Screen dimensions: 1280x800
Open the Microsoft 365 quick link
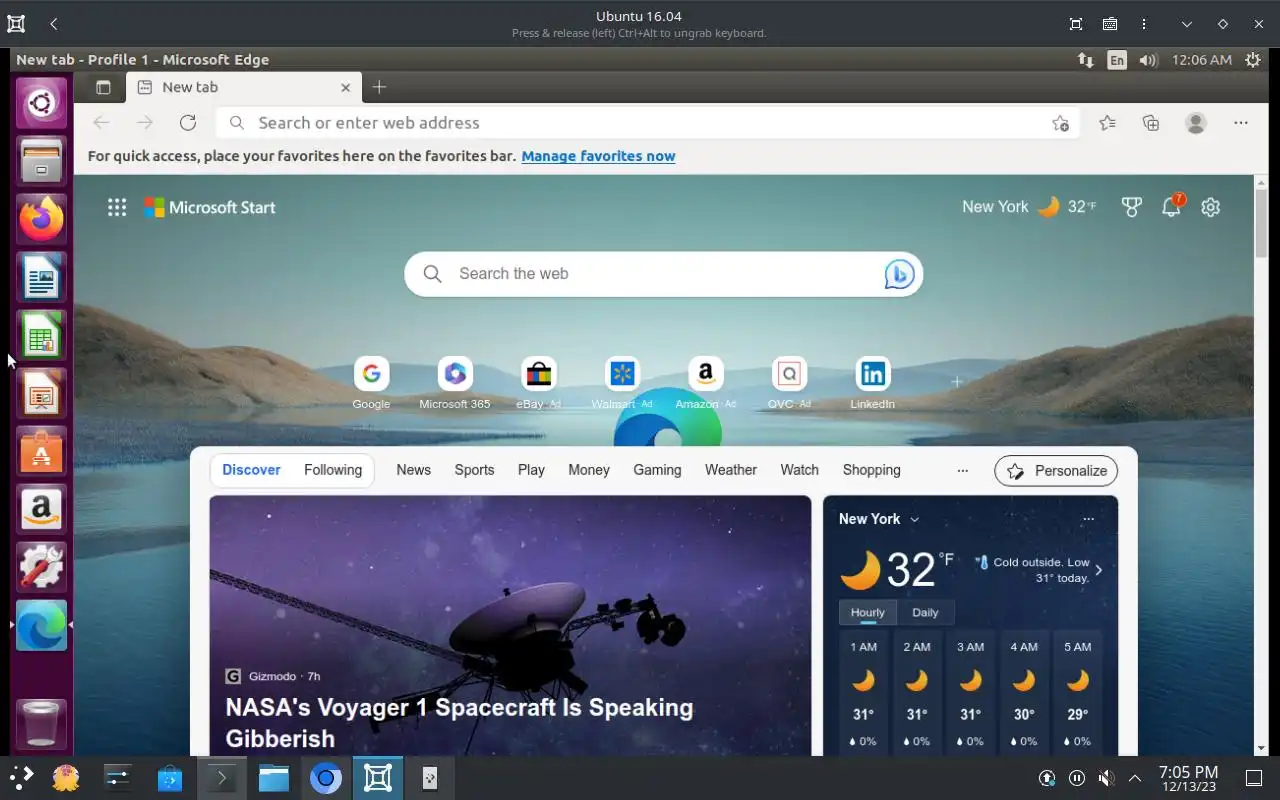point(455,383)
